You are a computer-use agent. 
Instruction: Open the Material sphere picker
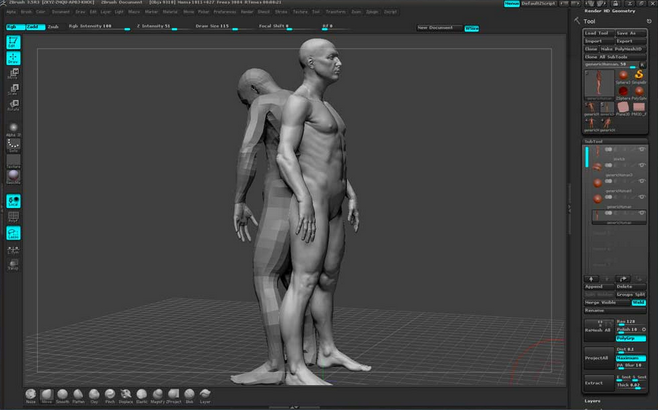pyautogui.click(x=14, y=176)
